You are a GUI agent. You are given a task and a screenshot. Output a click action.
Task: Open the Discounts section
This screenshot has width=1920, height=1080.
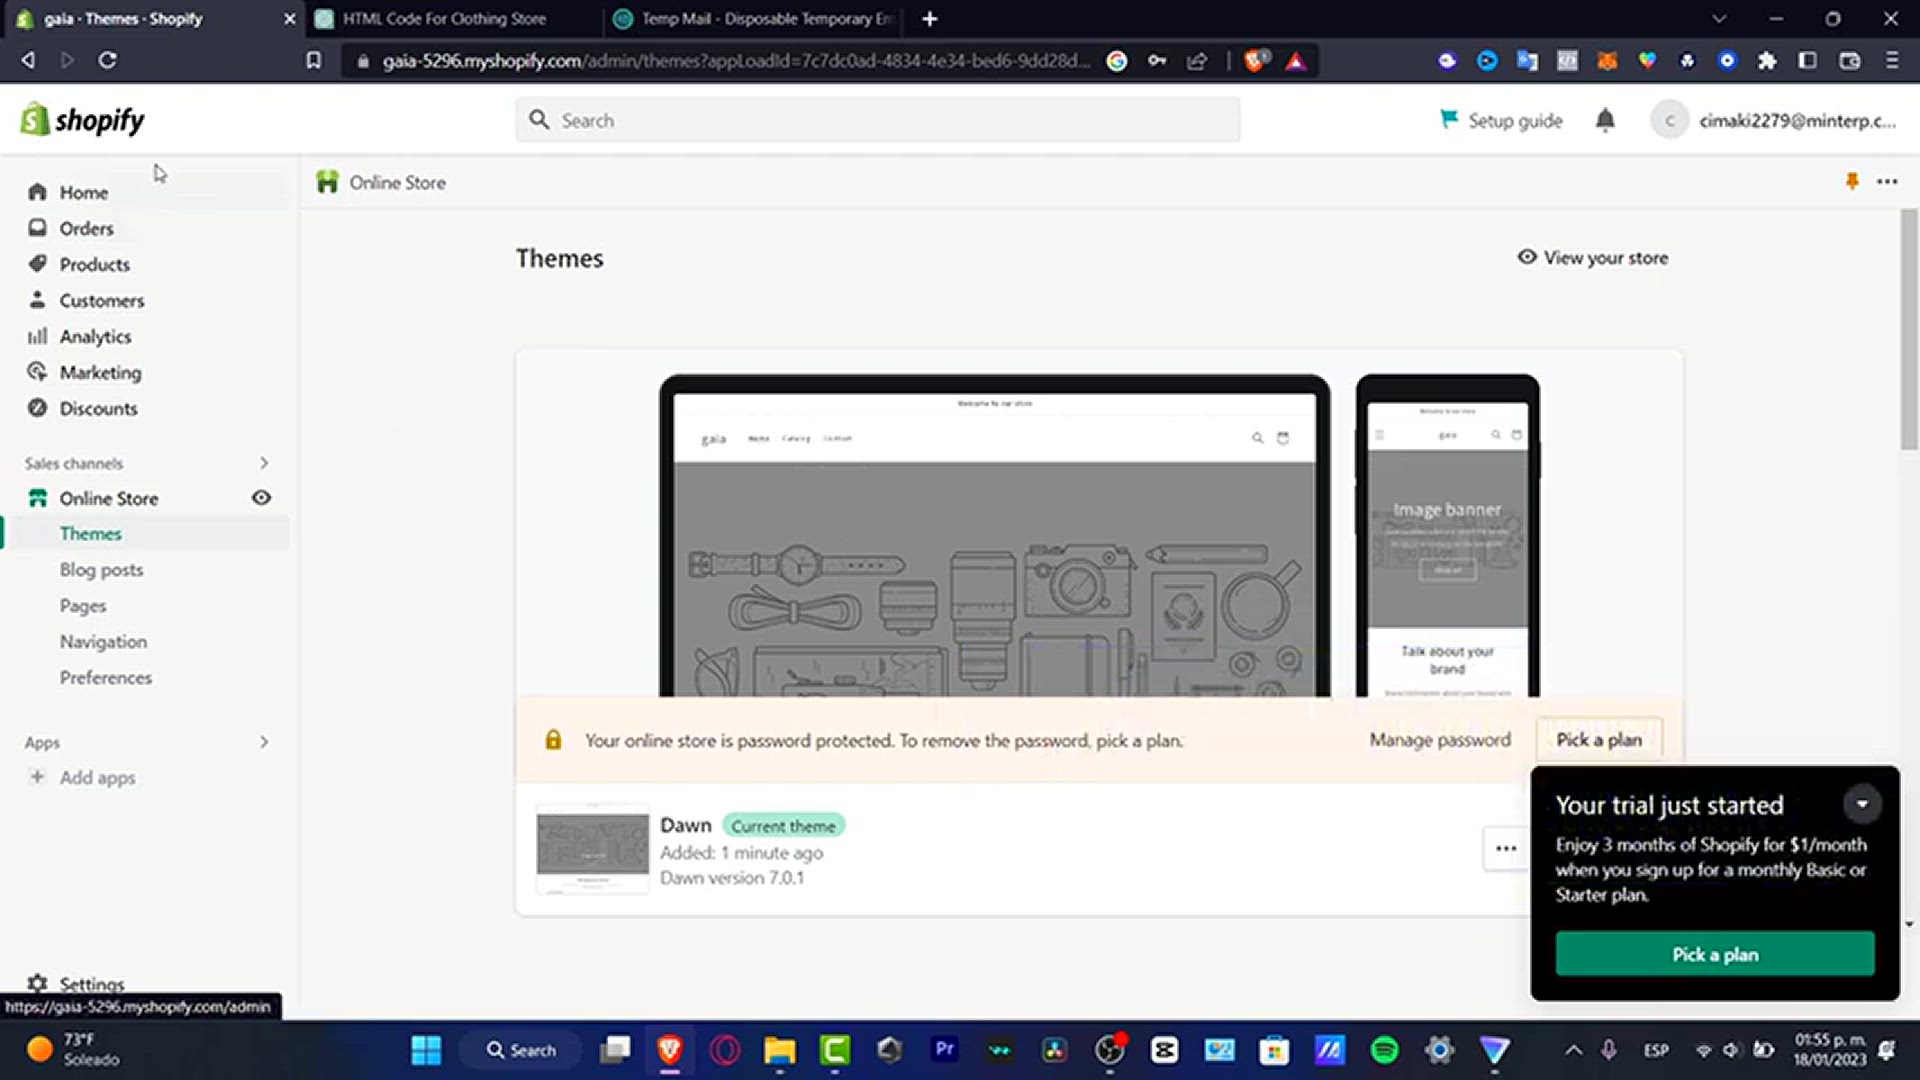[98, 408]
